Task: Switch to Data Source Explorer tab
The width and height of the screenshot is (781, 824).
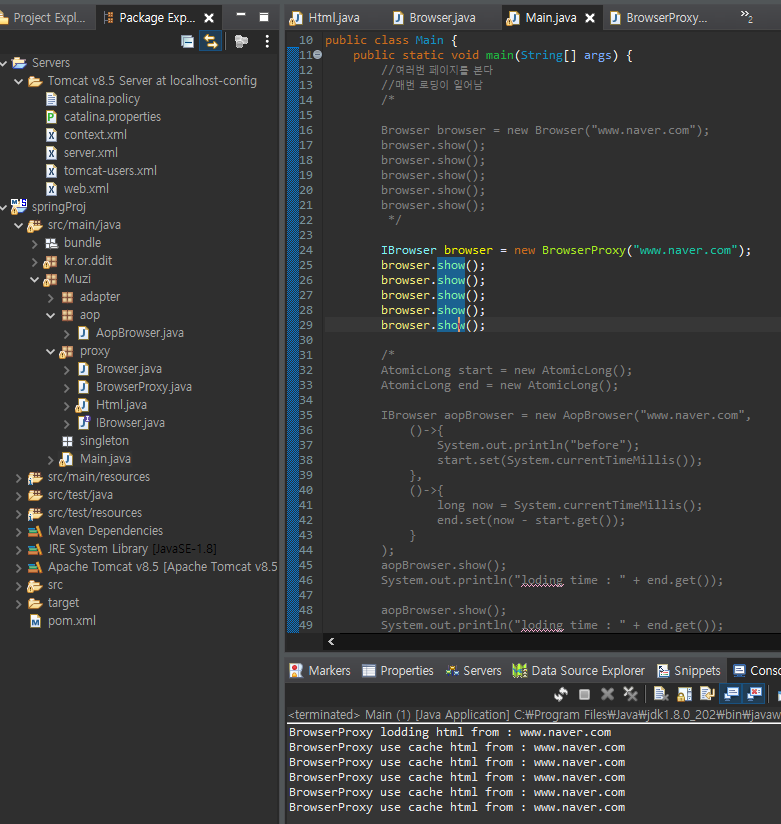Action: (578, 671)
